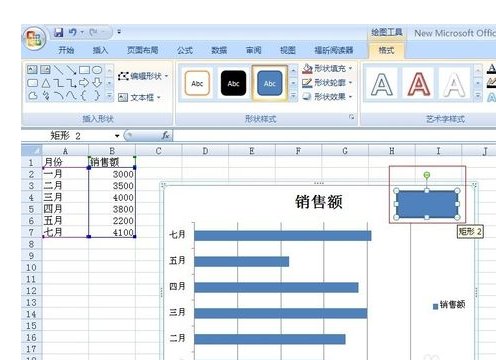Select the cell containing 月份
496x360 pixels.
click(x=65, y=162)
